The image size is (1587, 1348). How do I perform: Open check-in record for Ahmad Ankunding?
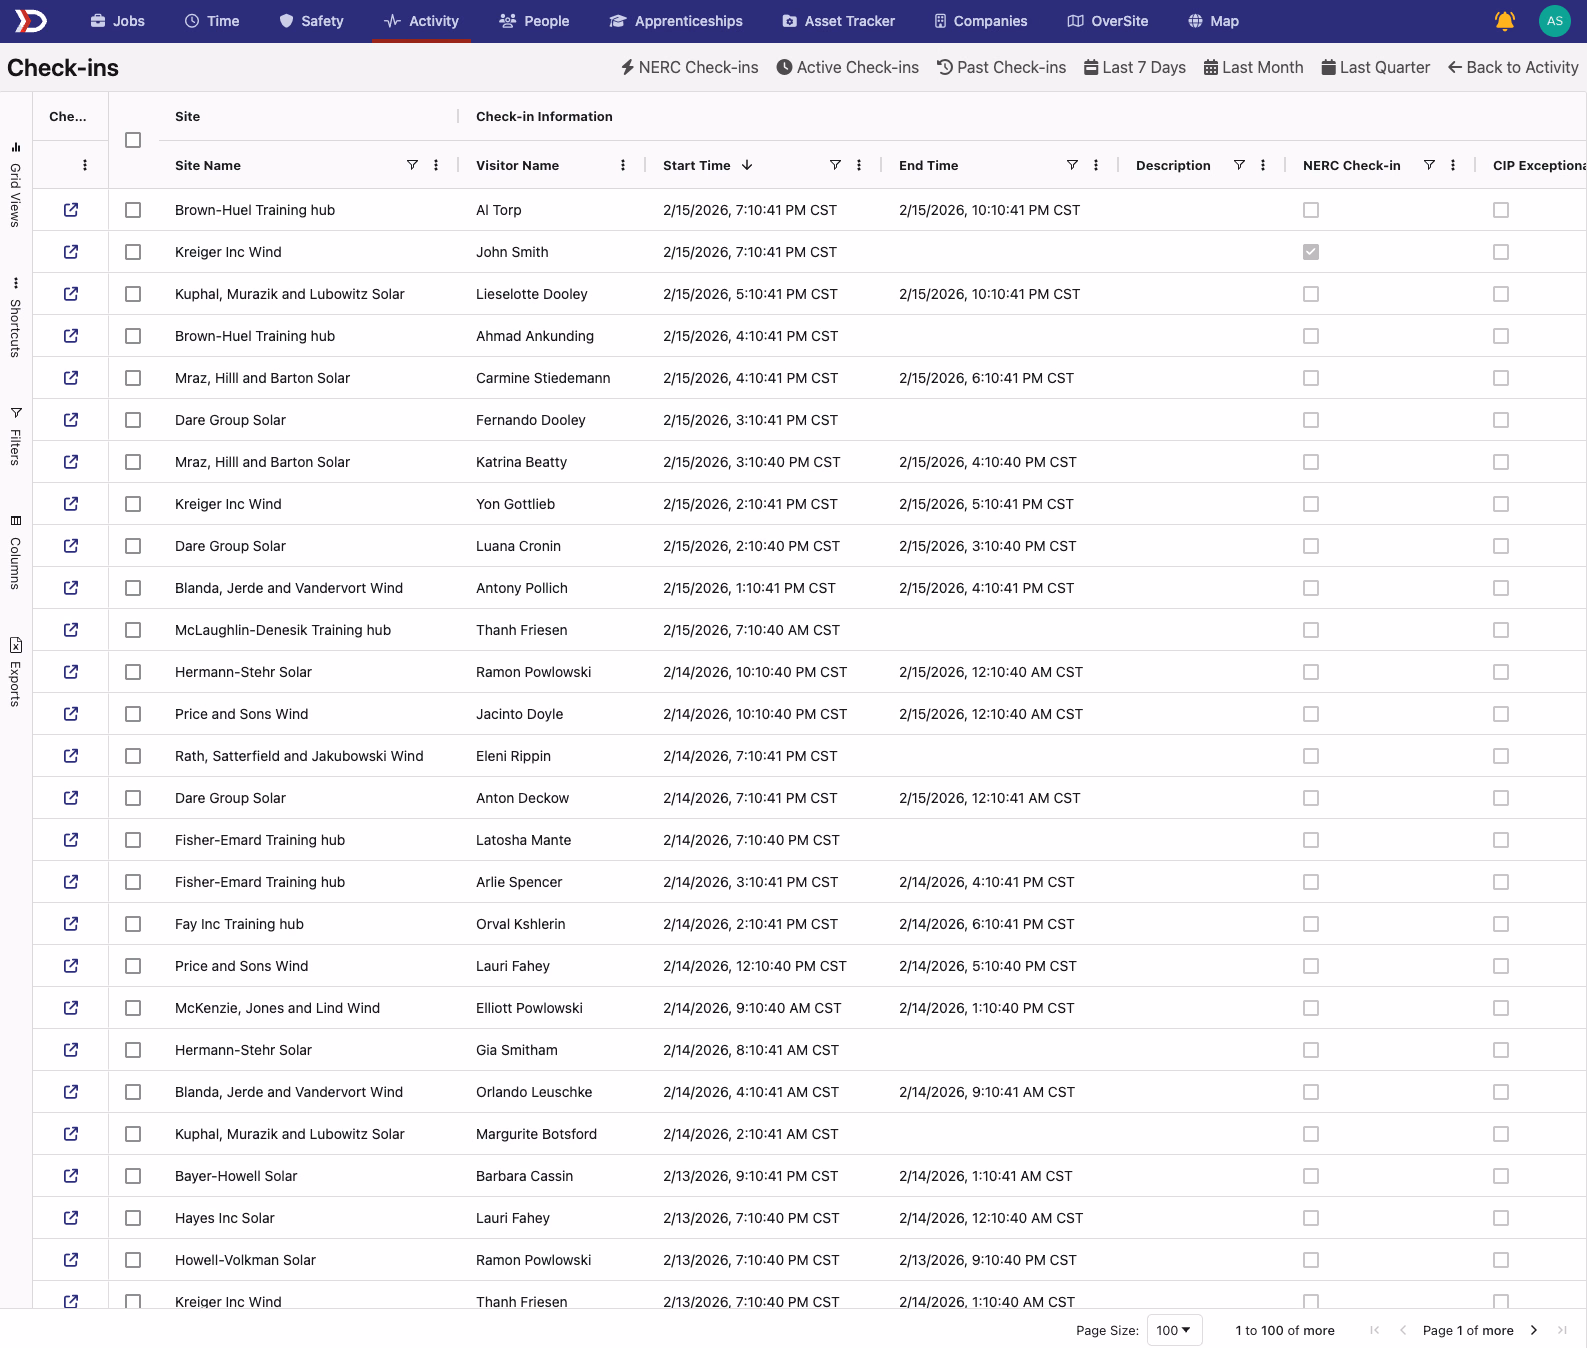[x=71, y=336]
